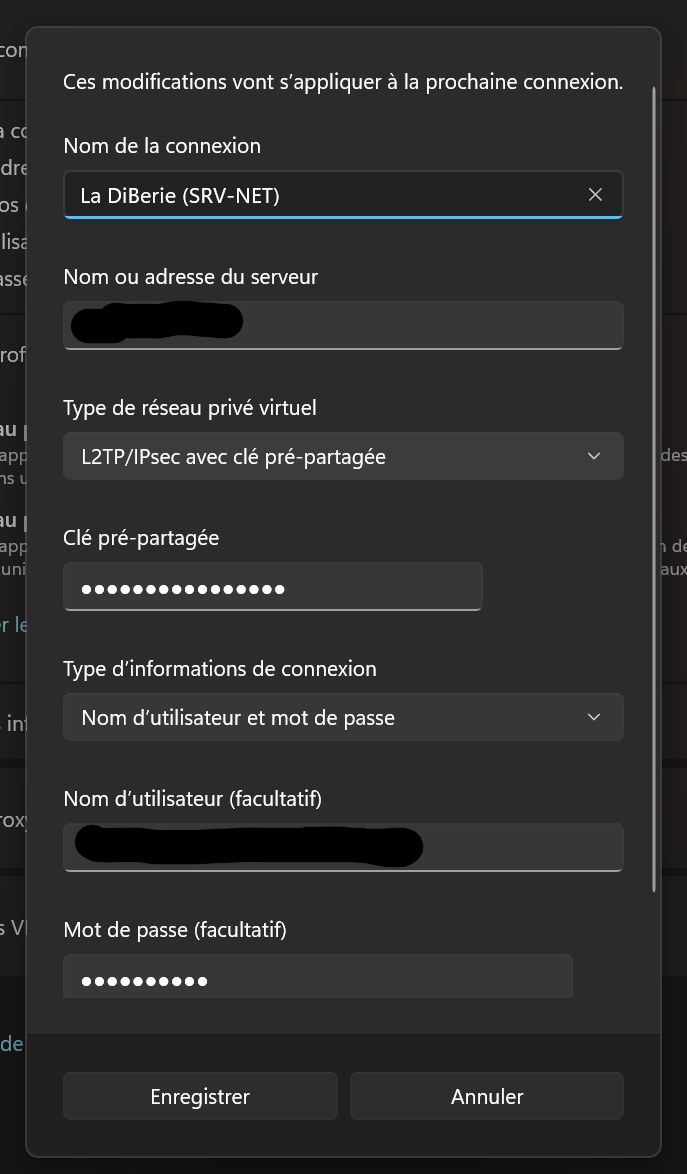Screen dimensions: 687x1174
Task: Click the chevron arrow of the VPN type dropdown
Action: 594,456
